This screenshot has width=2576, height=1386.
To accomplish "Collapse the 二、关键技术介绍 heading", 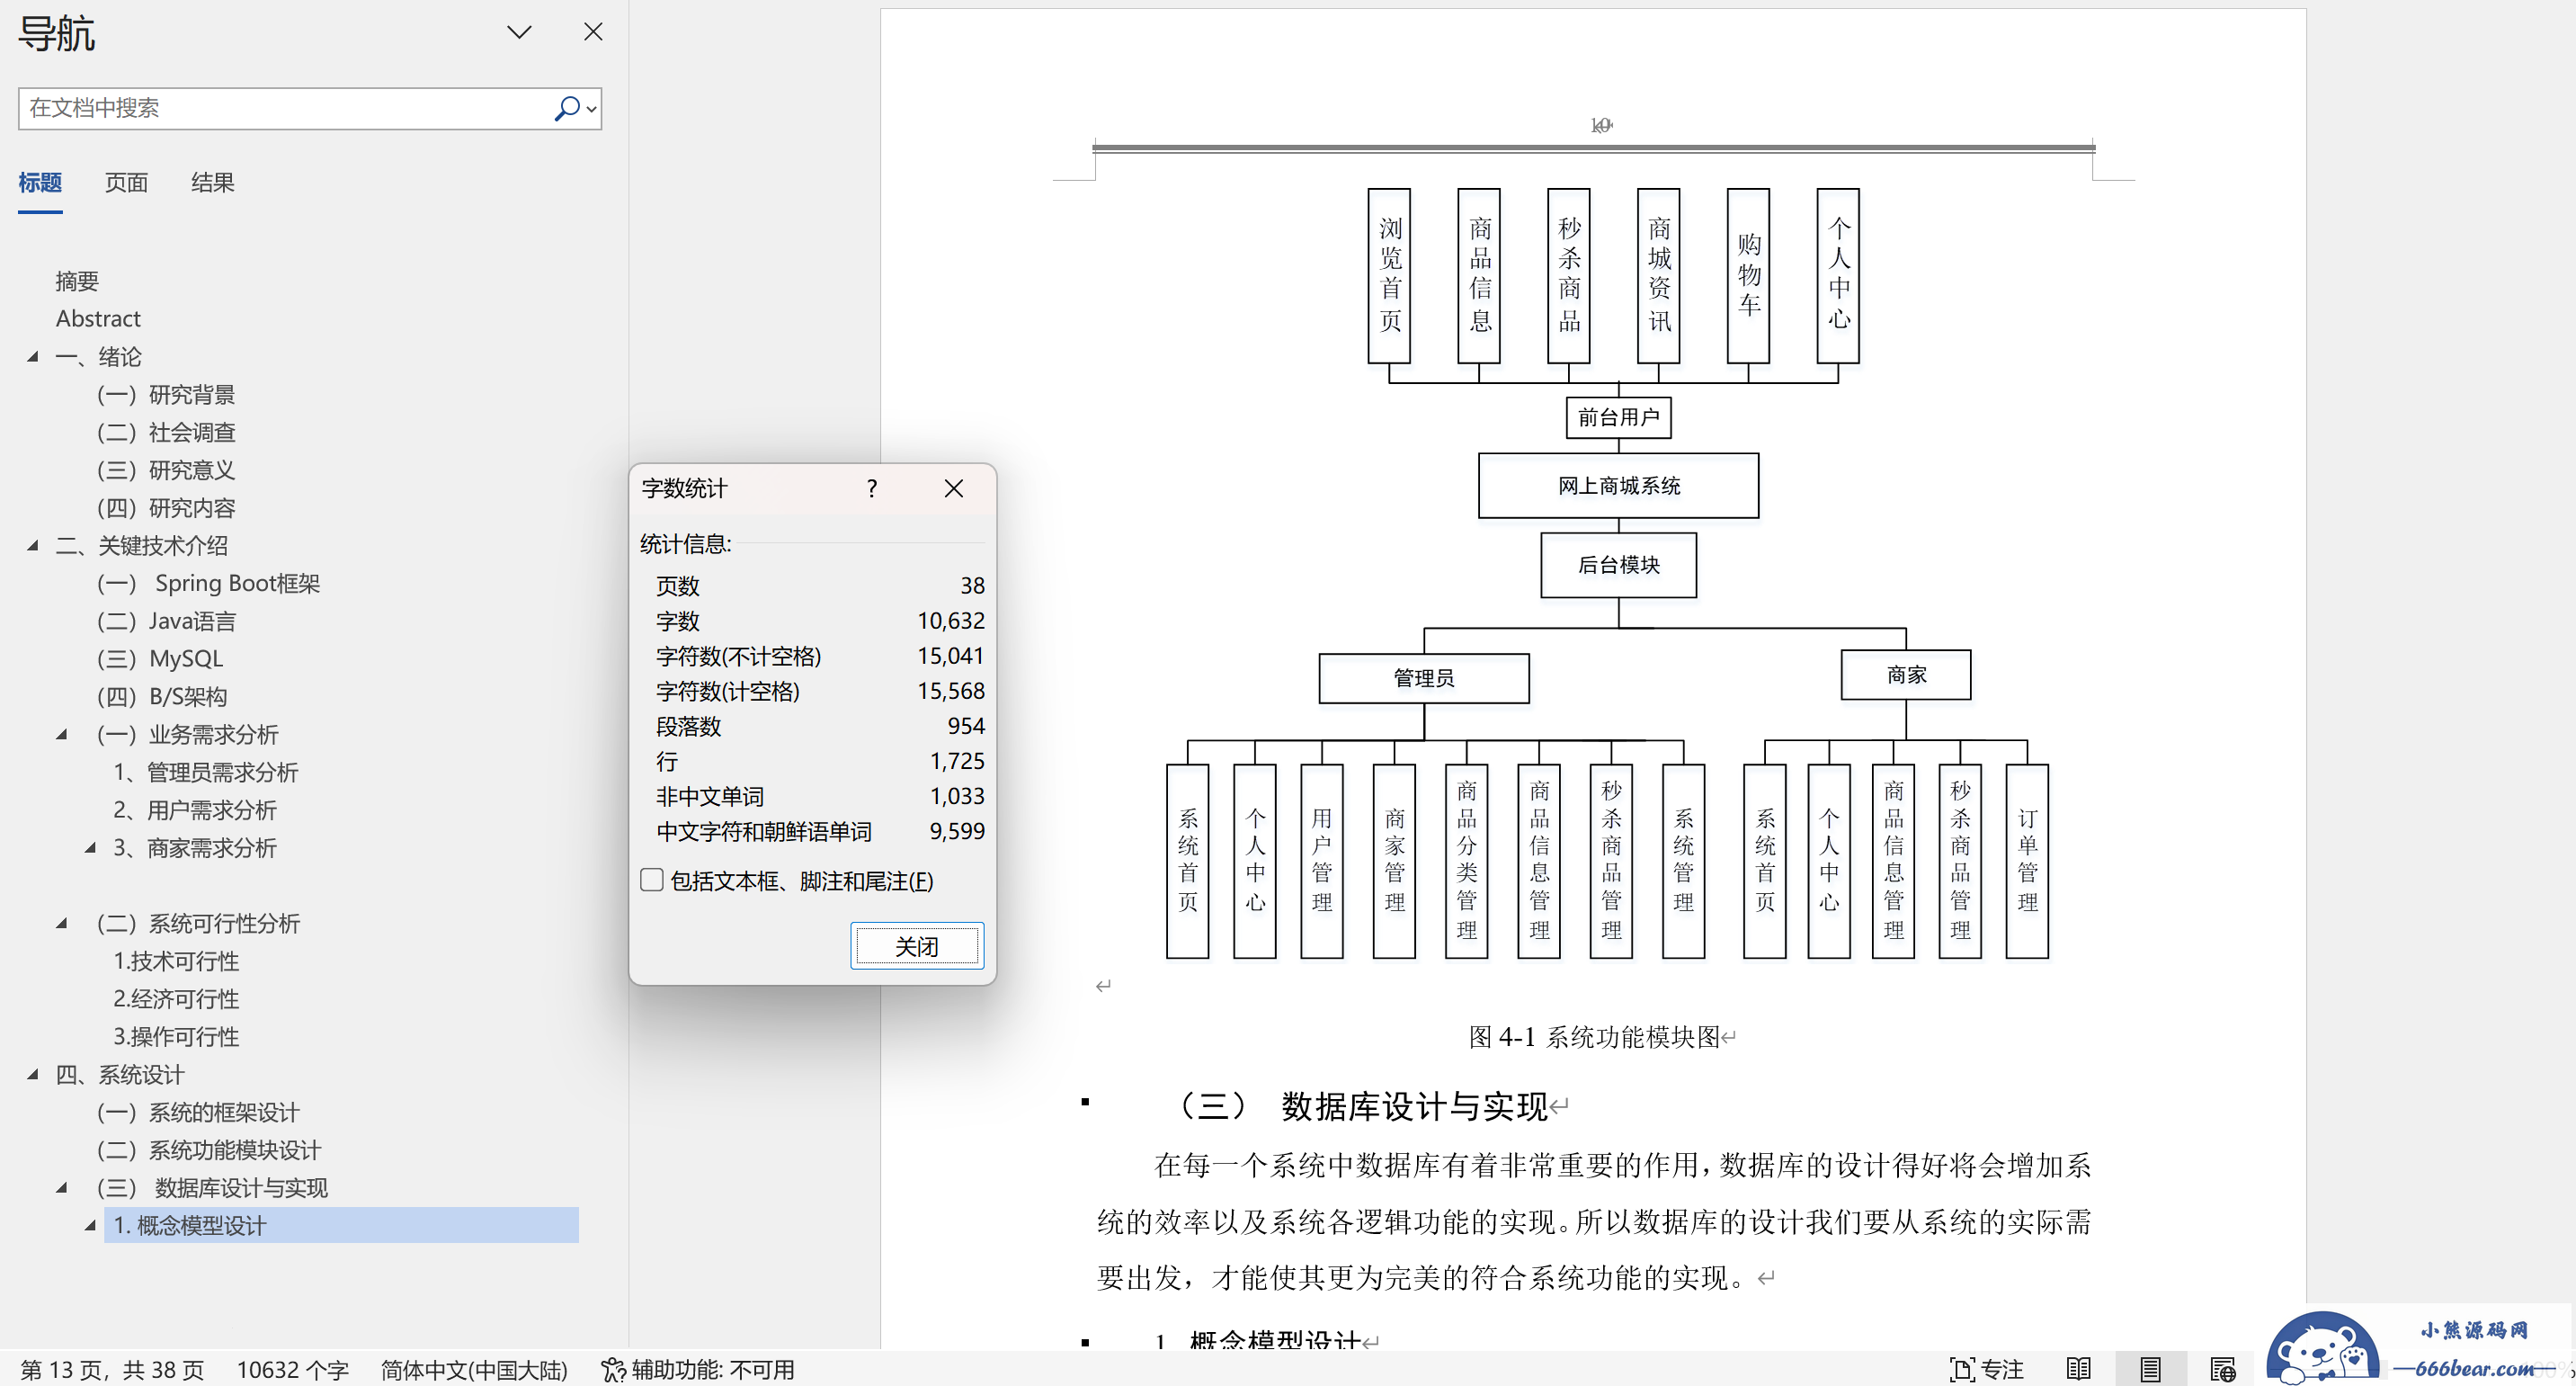I will pyautogui.click(x=33, y=545).
